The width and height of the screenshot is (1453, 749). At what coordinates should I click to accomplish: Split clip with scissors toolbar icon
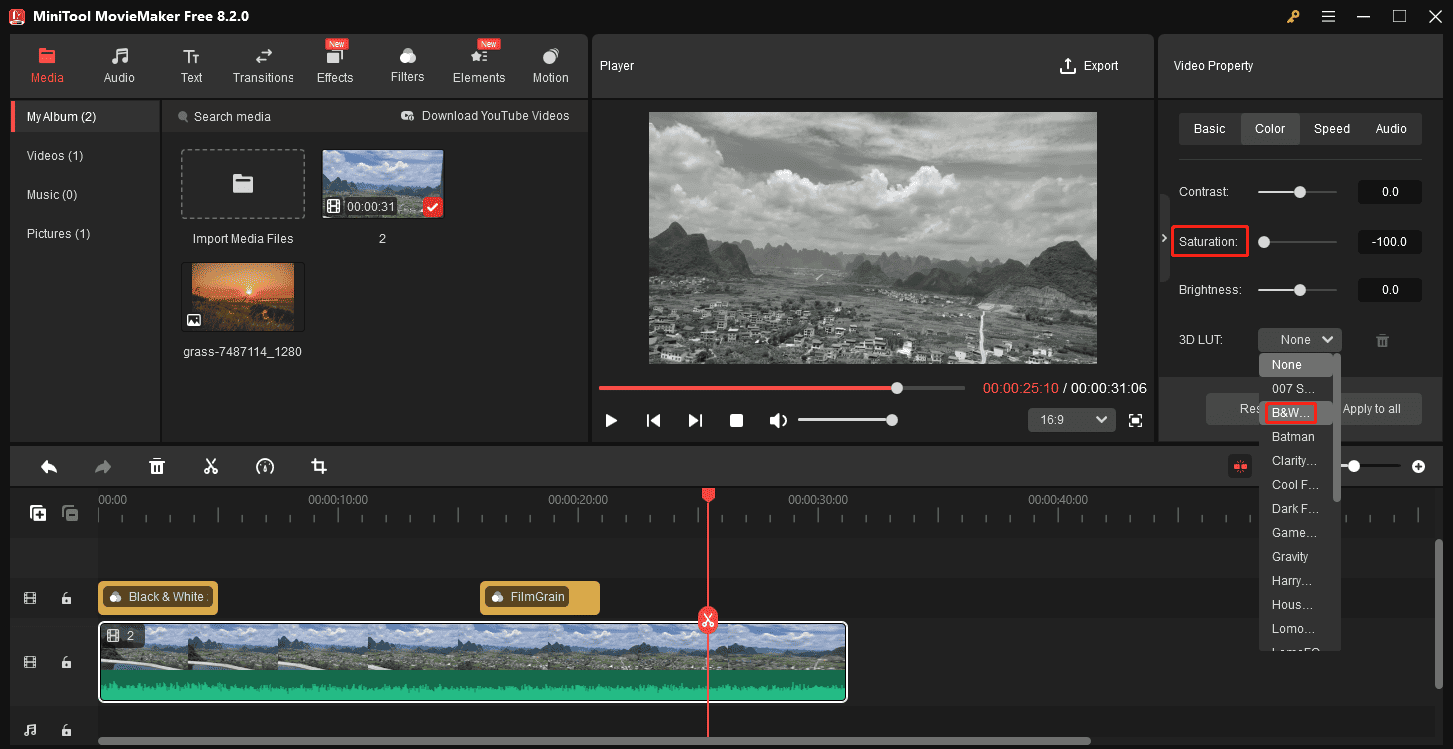point(211,466)
